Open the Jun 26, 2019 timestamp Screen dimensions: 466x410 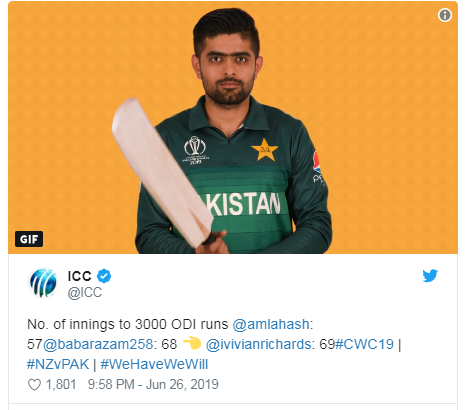(x=182, y=384)
